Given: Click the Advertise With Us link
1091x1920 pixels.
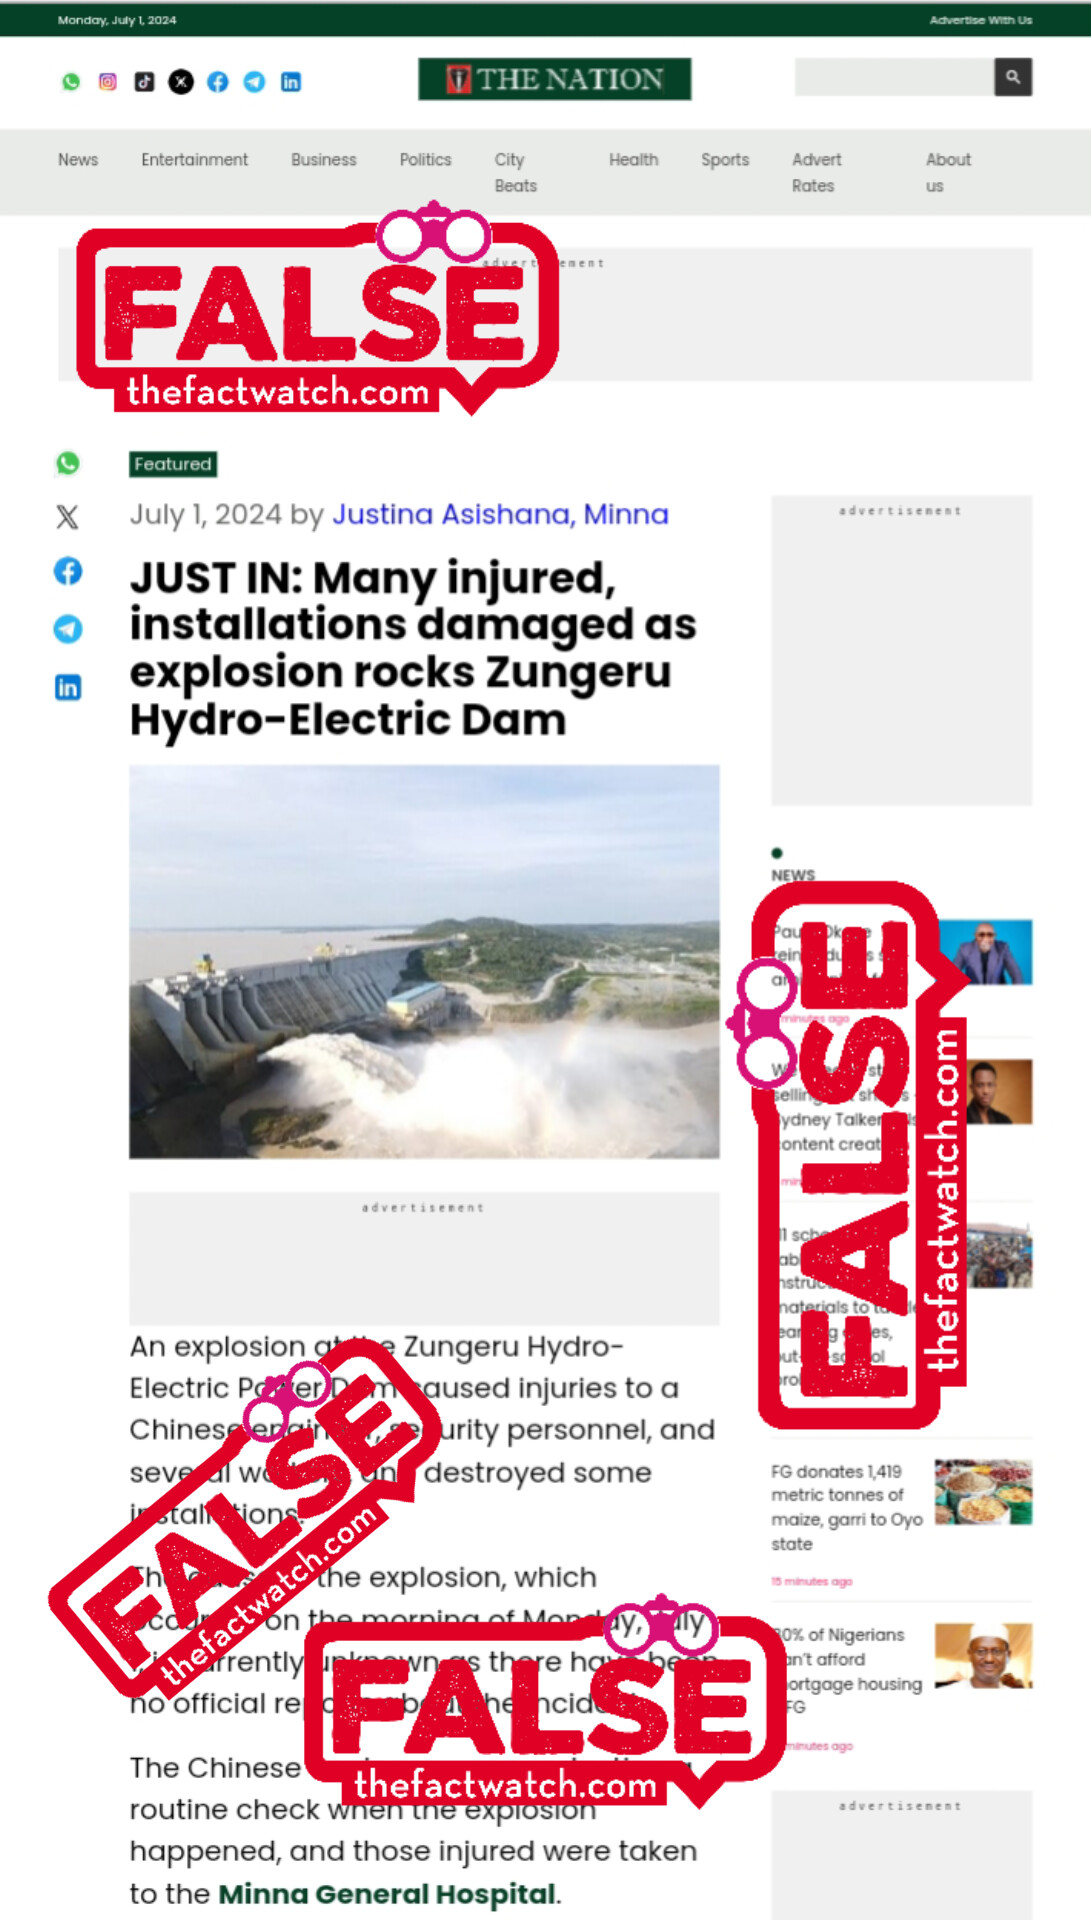Looking at the screenshot, I should (981, 20).
